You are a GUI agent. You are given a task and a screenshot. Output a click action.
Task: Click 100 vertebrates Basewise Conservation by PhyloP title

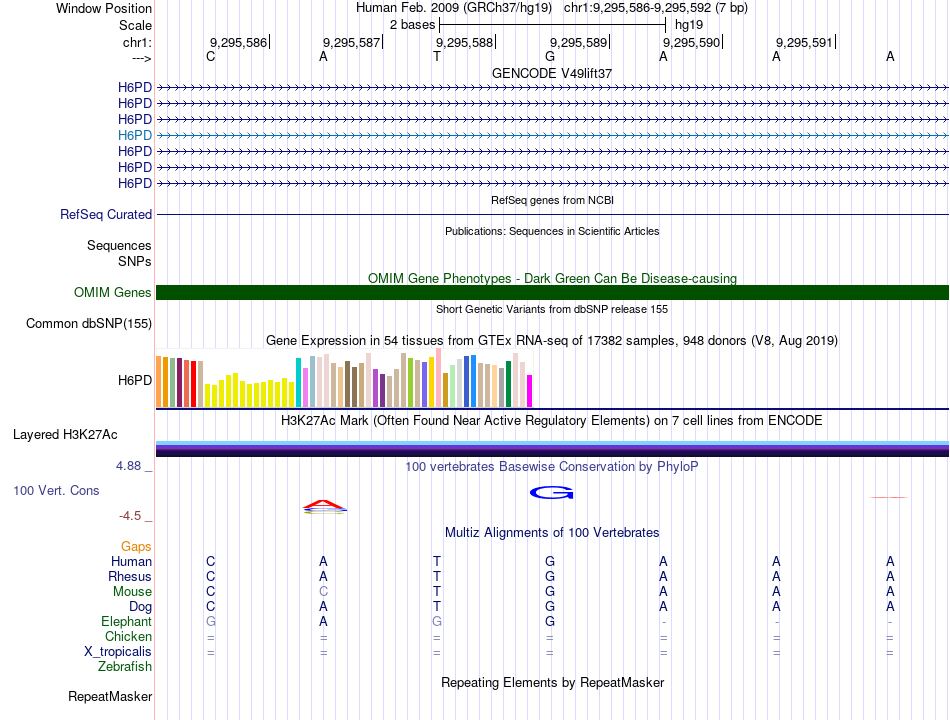pos(552,467)
